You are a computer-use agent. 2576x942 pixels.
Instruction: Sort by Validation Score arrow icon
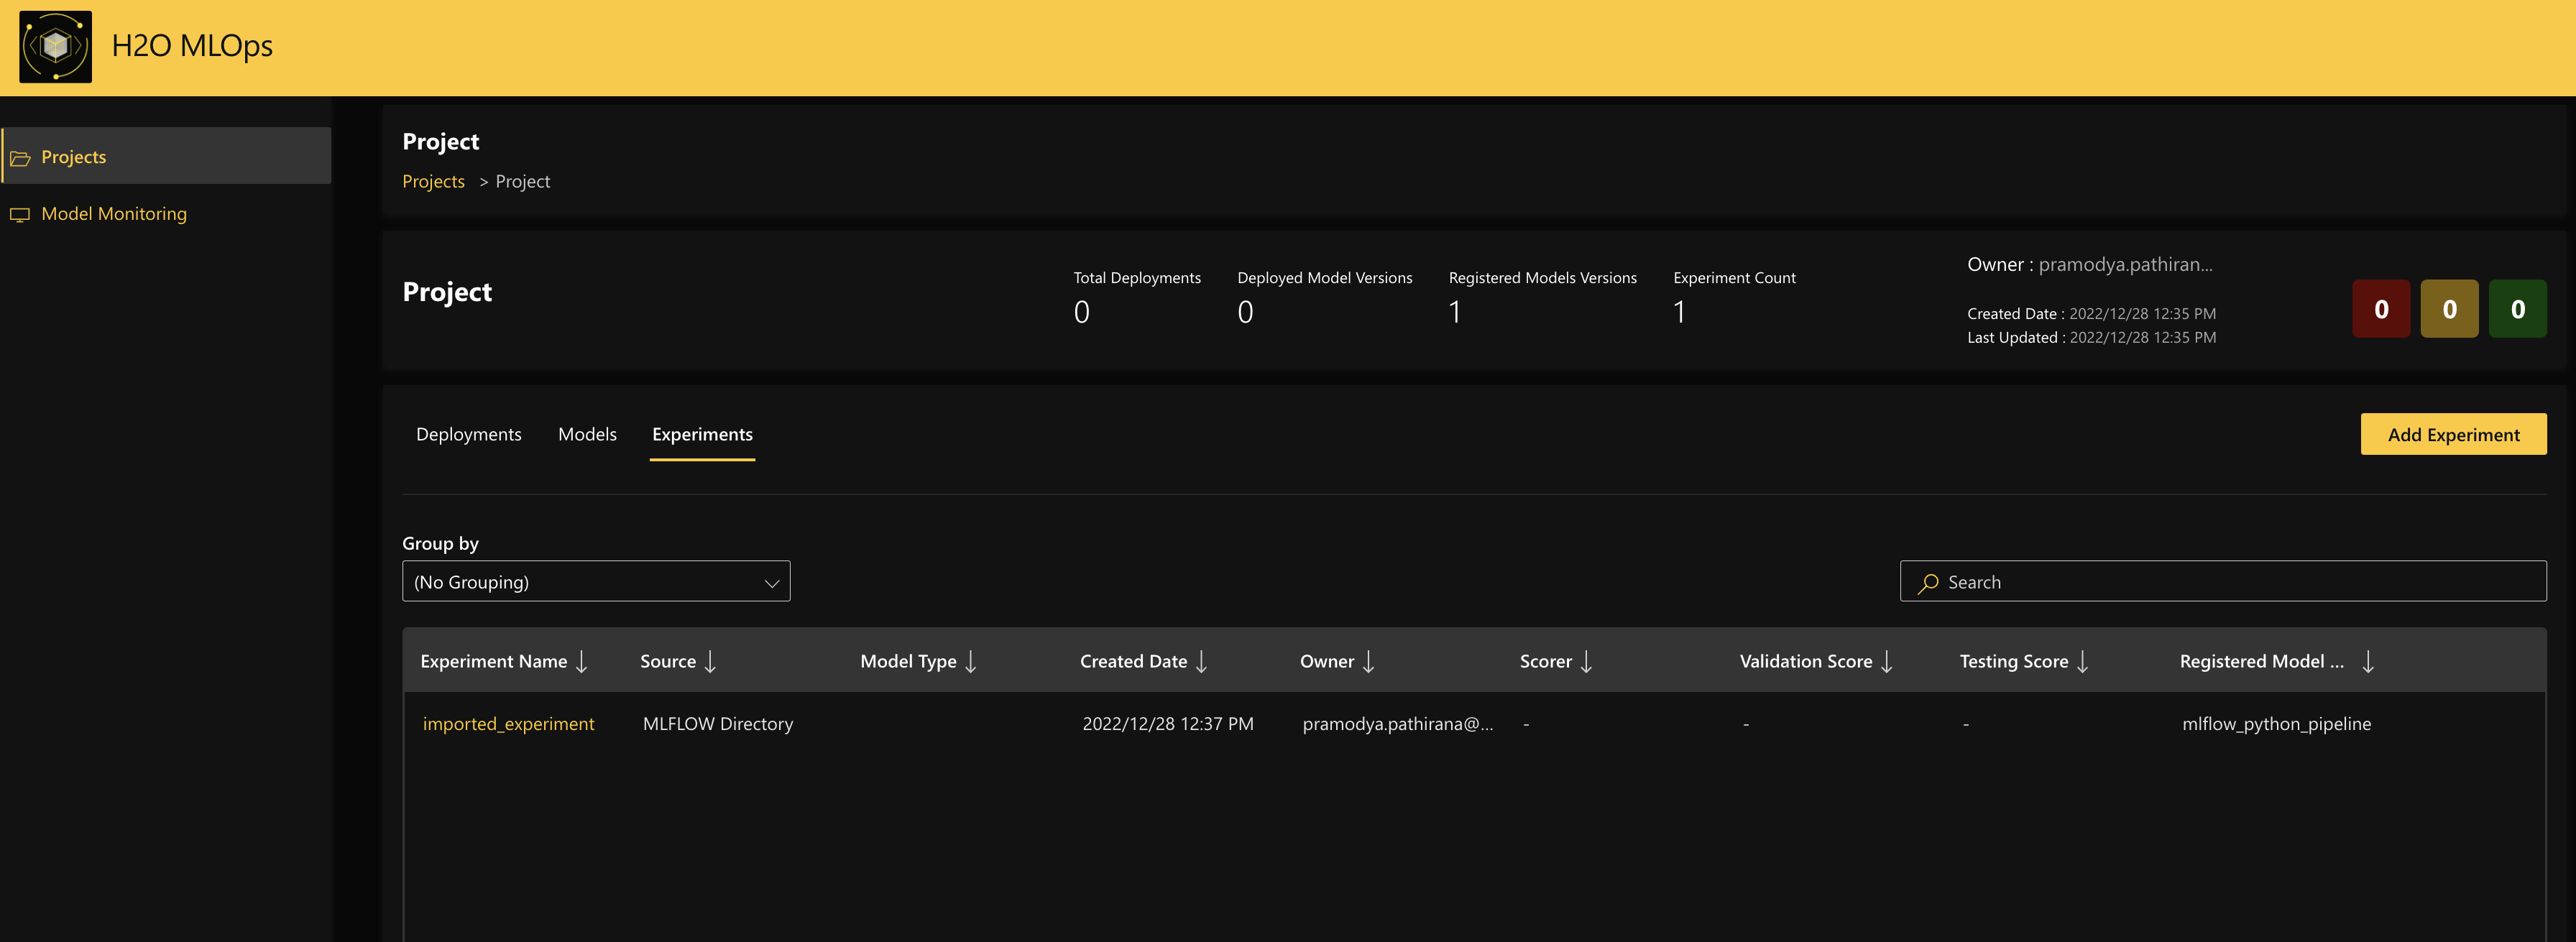1886,662
